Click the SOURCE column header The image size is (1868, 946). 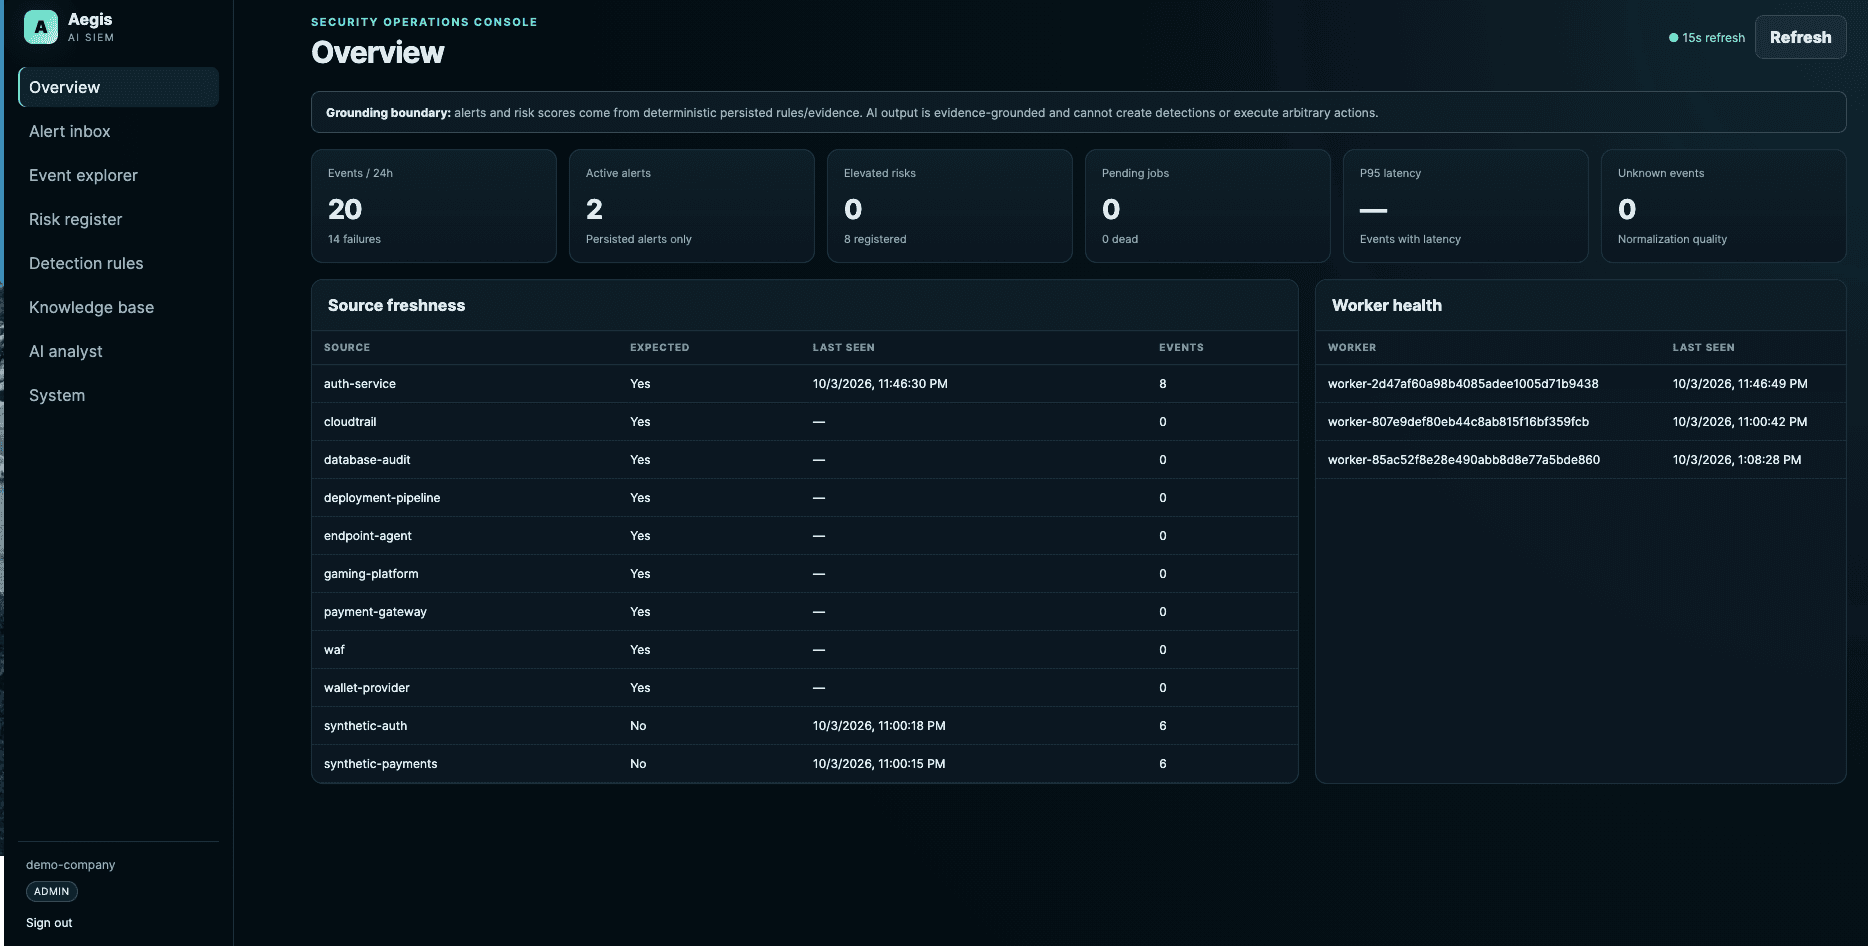tap(347, 347)
